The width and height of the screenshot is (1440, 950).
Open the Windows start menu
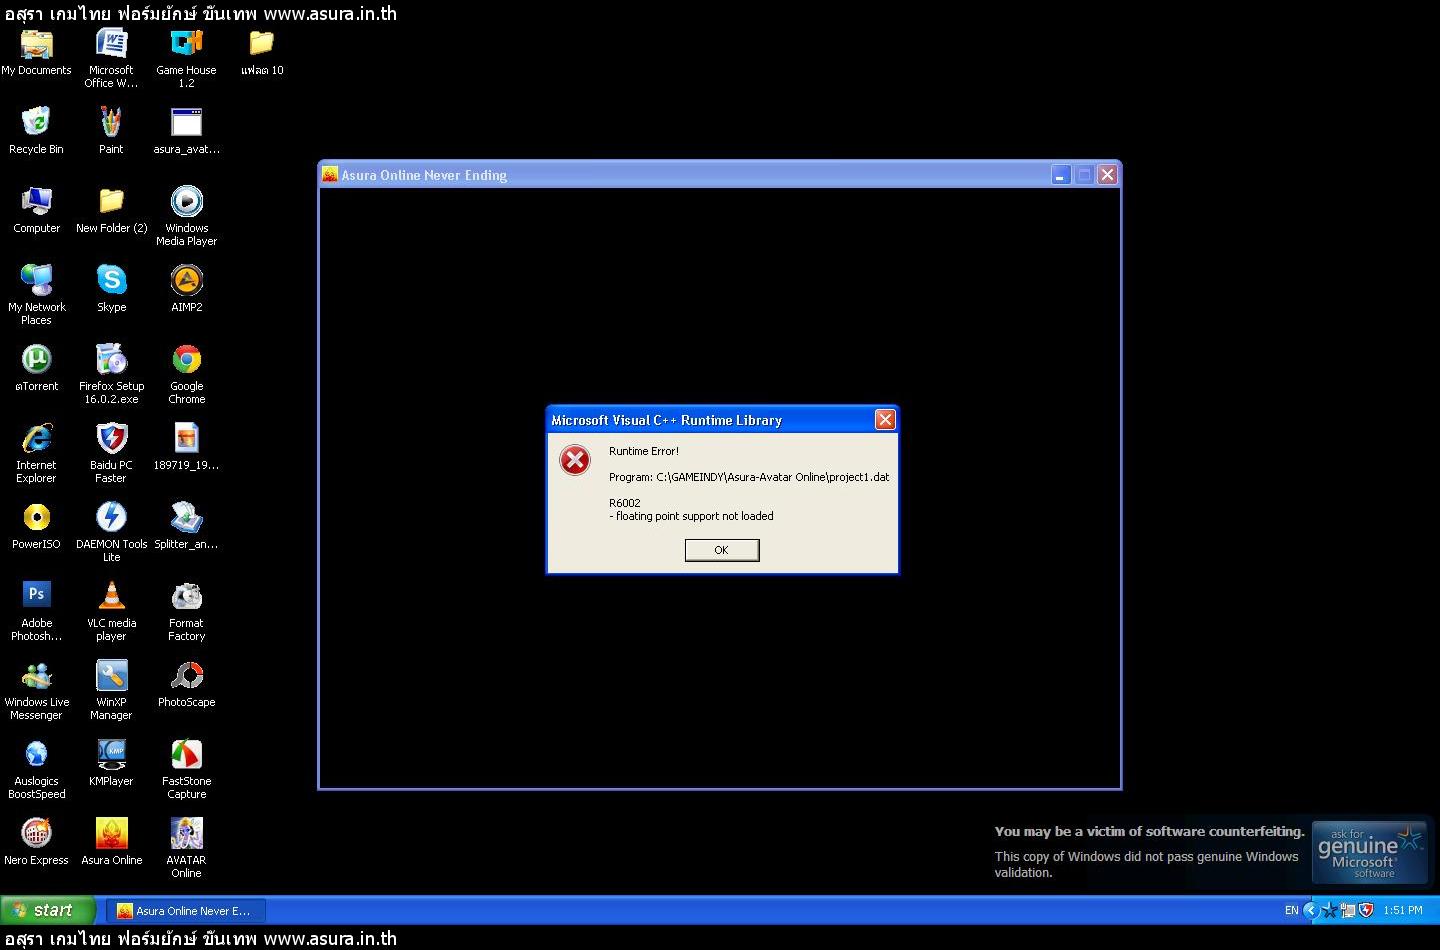[x=48, y=910]
